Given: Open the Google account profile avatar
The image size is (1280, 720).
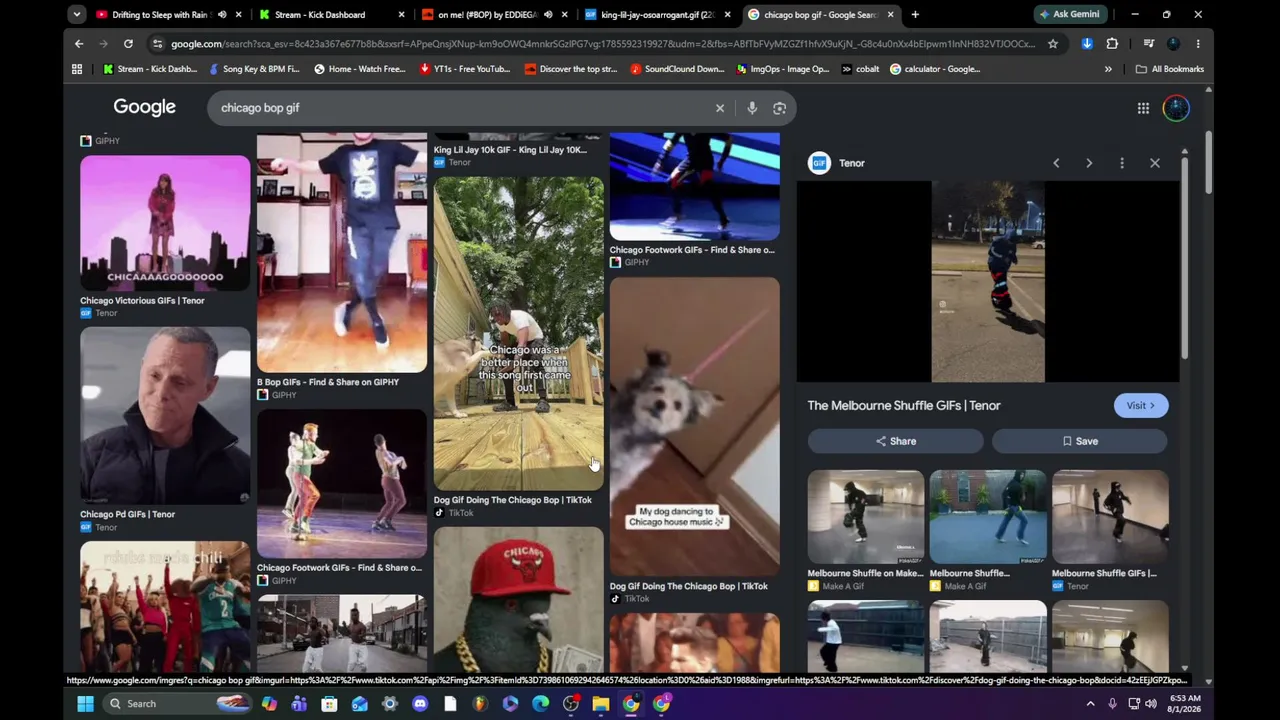Looking at the screenshot, I should coord(1176,108).
